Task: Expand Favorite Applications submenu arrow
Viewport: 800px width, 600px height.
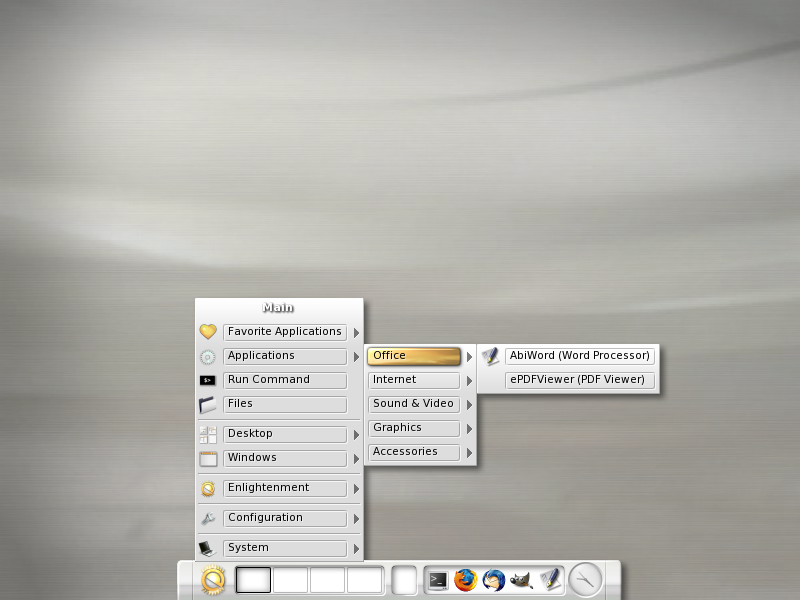Action: coord(356,333)
